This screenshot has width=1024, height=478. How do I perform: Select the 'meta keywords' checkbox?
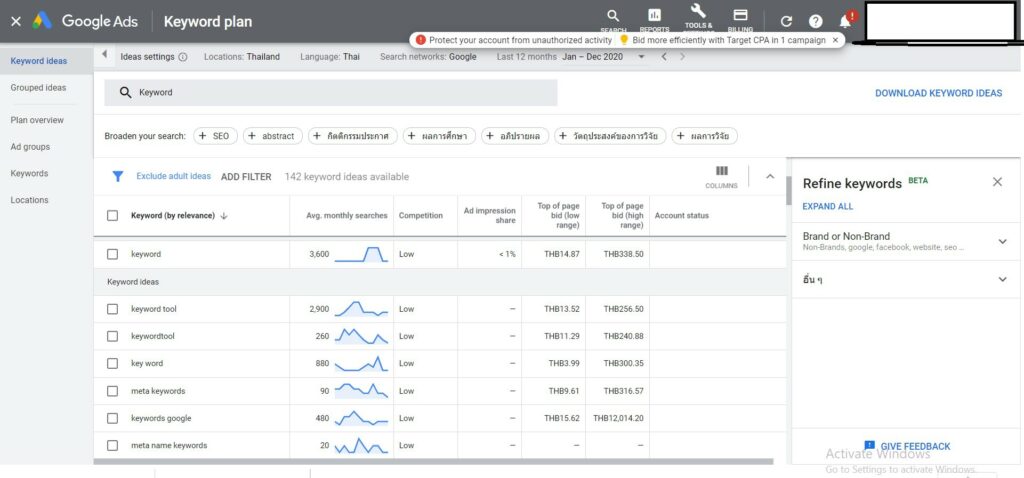click(x=112, y=391)
